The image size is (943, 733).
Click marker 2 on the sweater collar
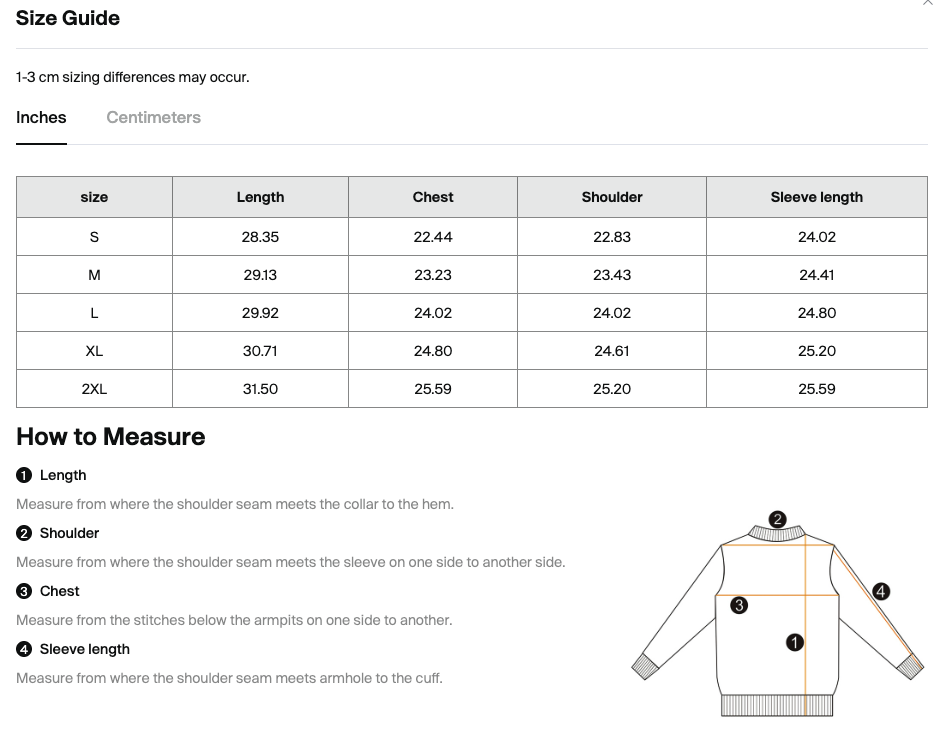[777, 519]
